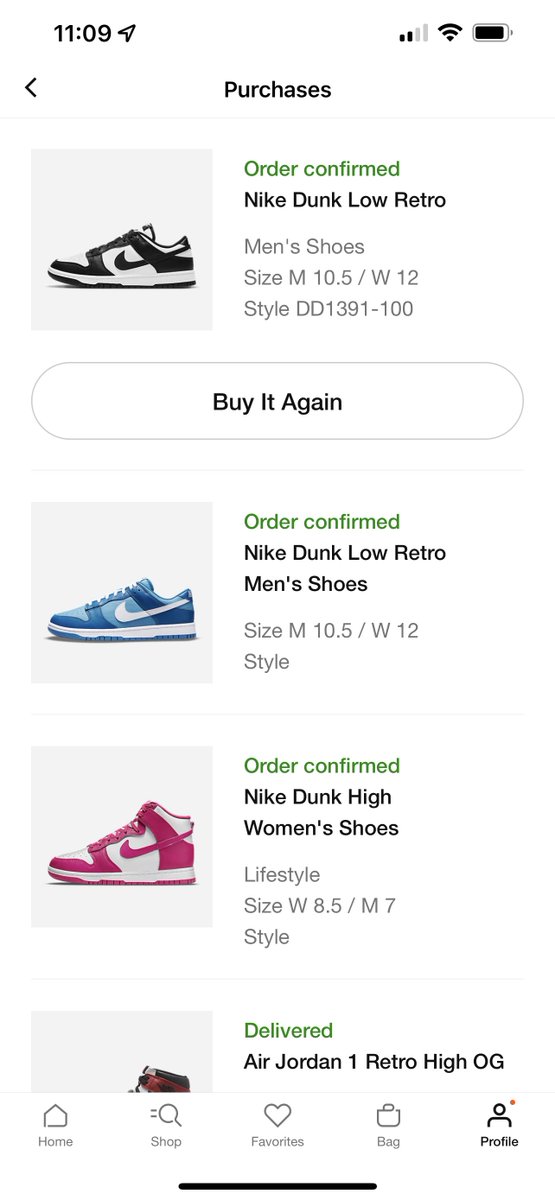Open the Home tab icon

[x=56, y=1116]
